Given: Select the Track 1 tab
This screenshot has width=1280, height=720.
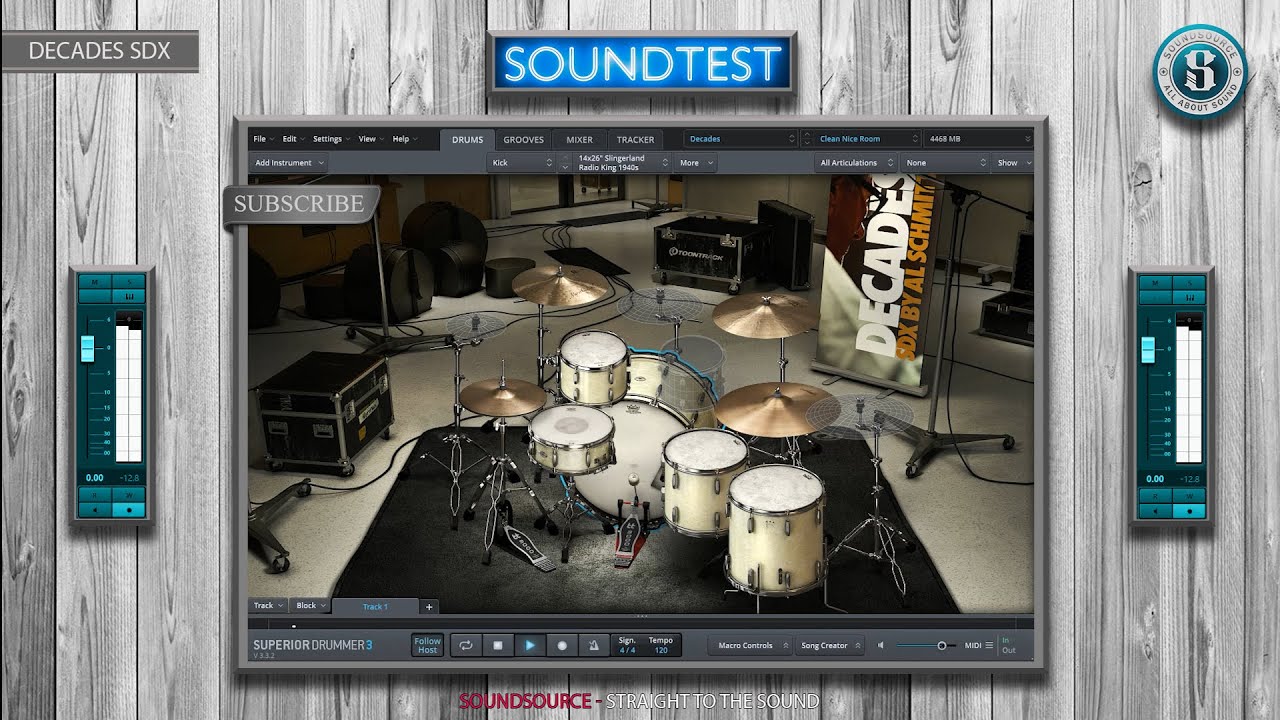Looking at the screenshot, I should pos(375,606).
